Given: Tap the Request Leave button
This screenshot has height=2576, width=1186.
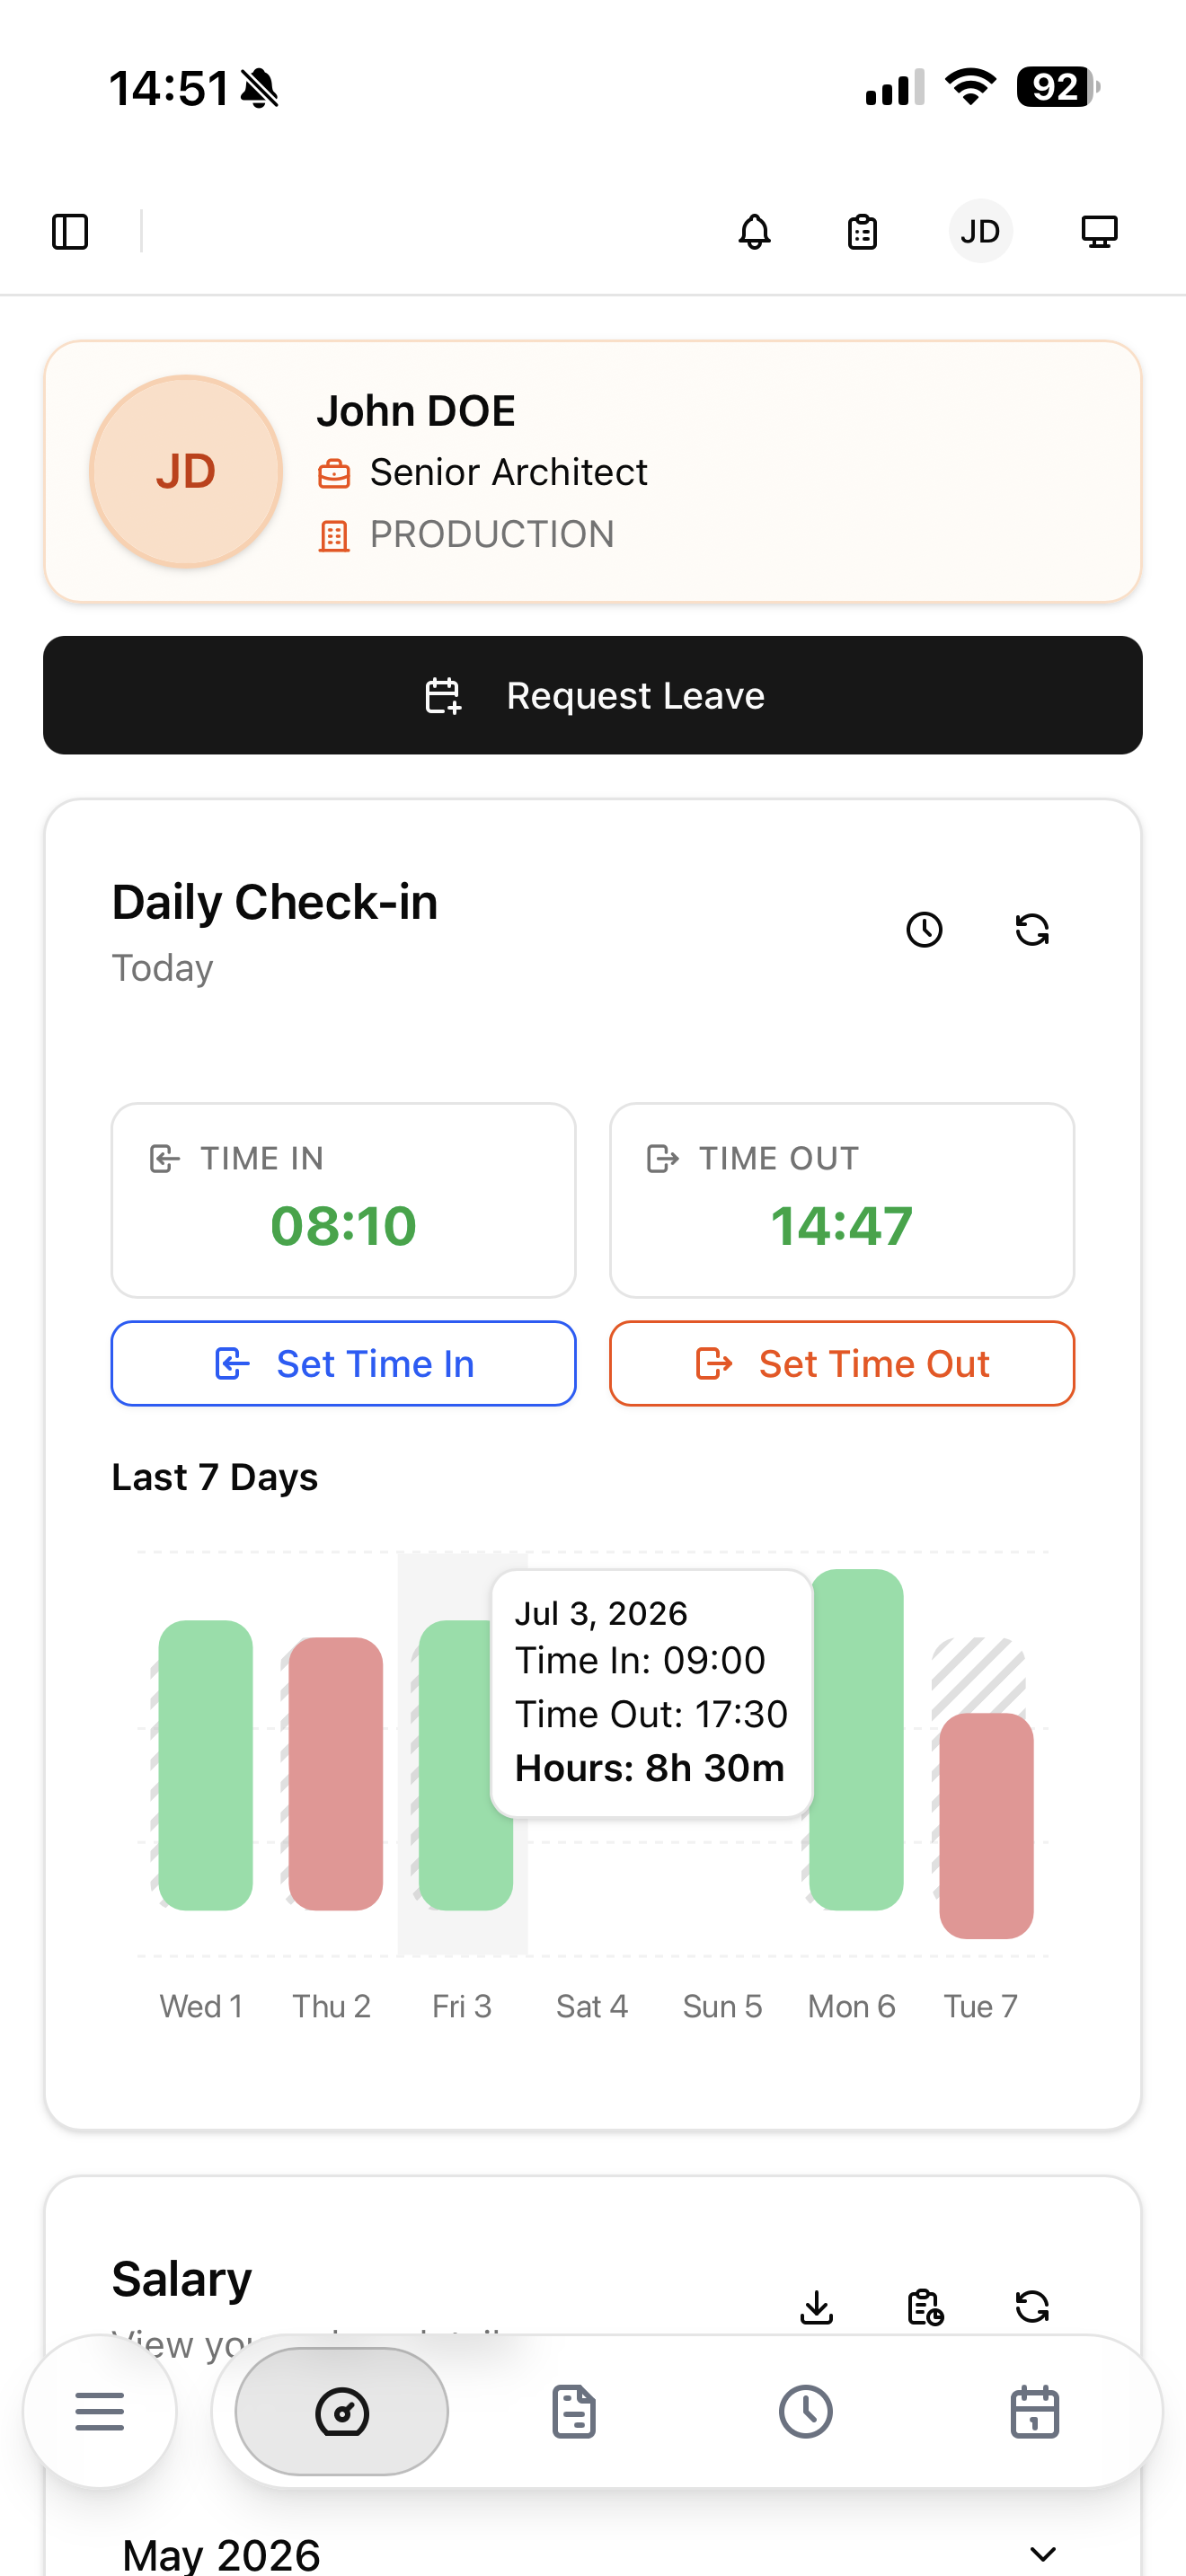Looking at the screenshot, I should [x=593, y=695].
